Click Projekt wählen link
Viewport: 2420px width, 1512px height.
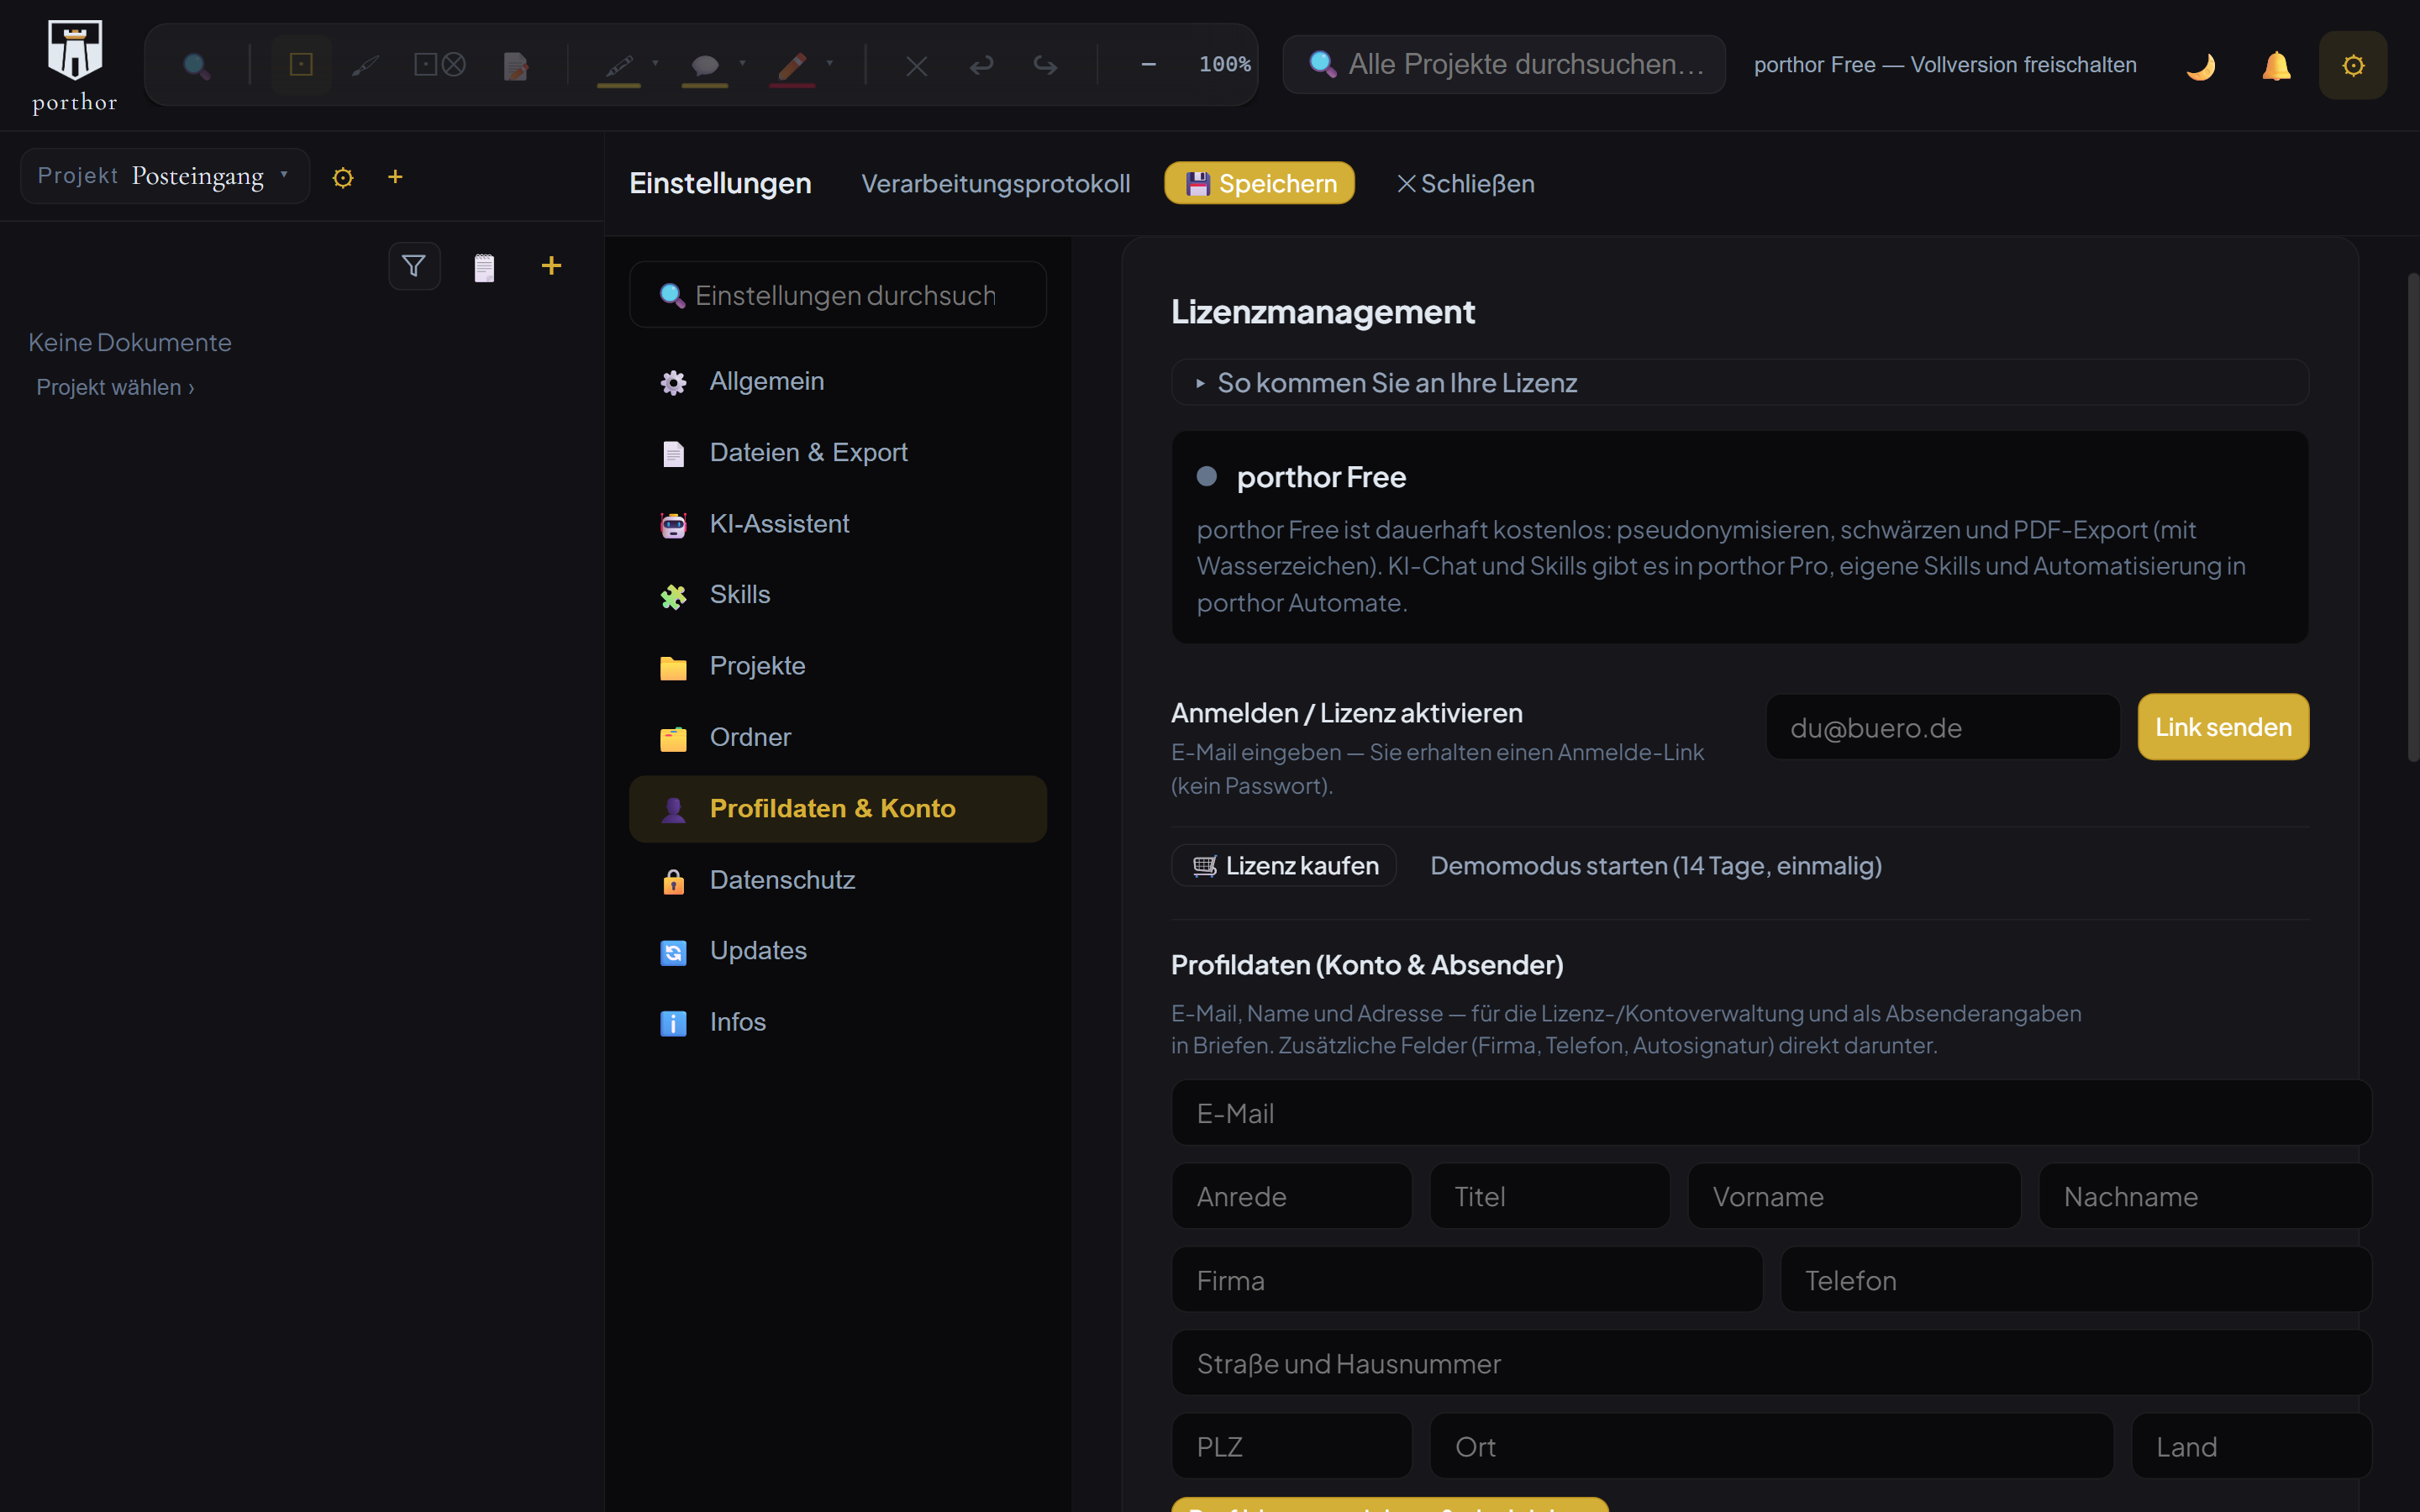[x=116, y=387]
